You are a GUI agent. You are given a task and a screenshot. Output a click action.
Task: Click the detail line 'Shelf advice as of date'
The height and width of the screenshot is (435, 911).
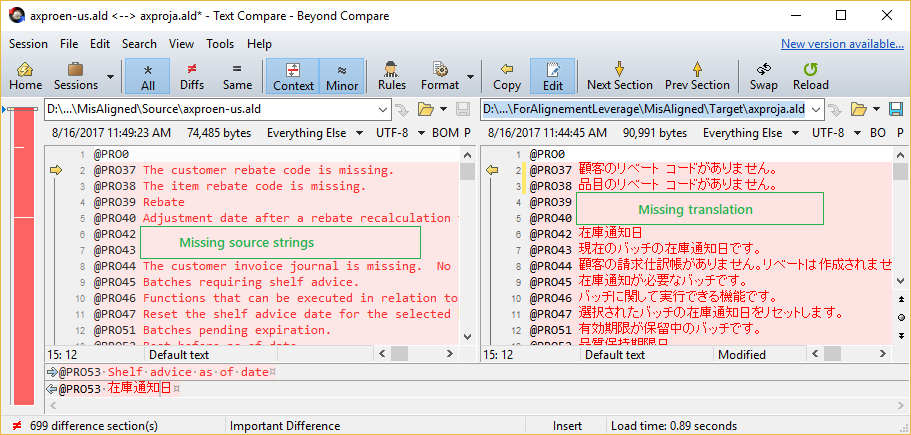188,372
